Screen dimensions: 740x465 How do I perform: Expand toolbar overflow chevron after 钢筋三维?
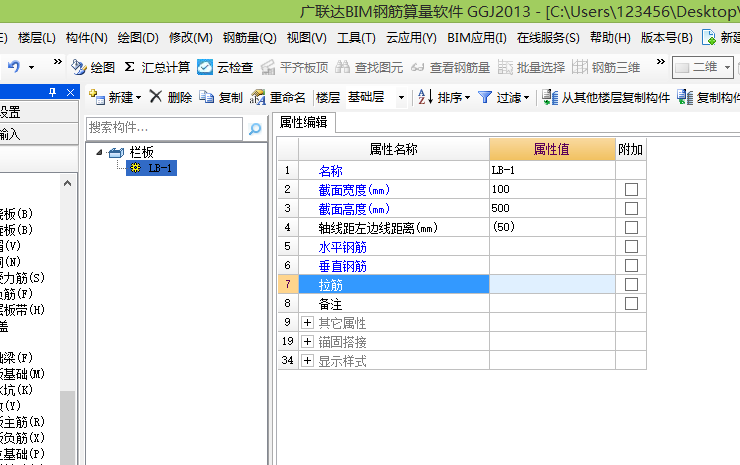click(661, 61)
